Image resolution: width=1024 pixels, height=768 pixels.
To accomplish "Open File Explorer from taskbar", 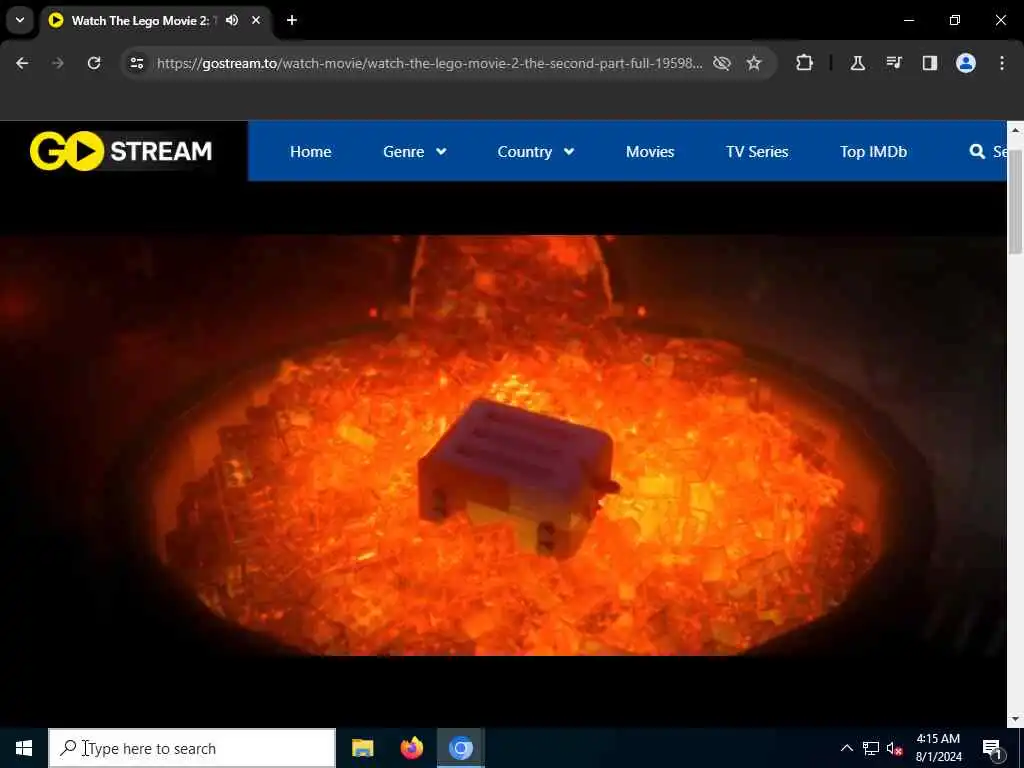I will click(x=362, y=748).
